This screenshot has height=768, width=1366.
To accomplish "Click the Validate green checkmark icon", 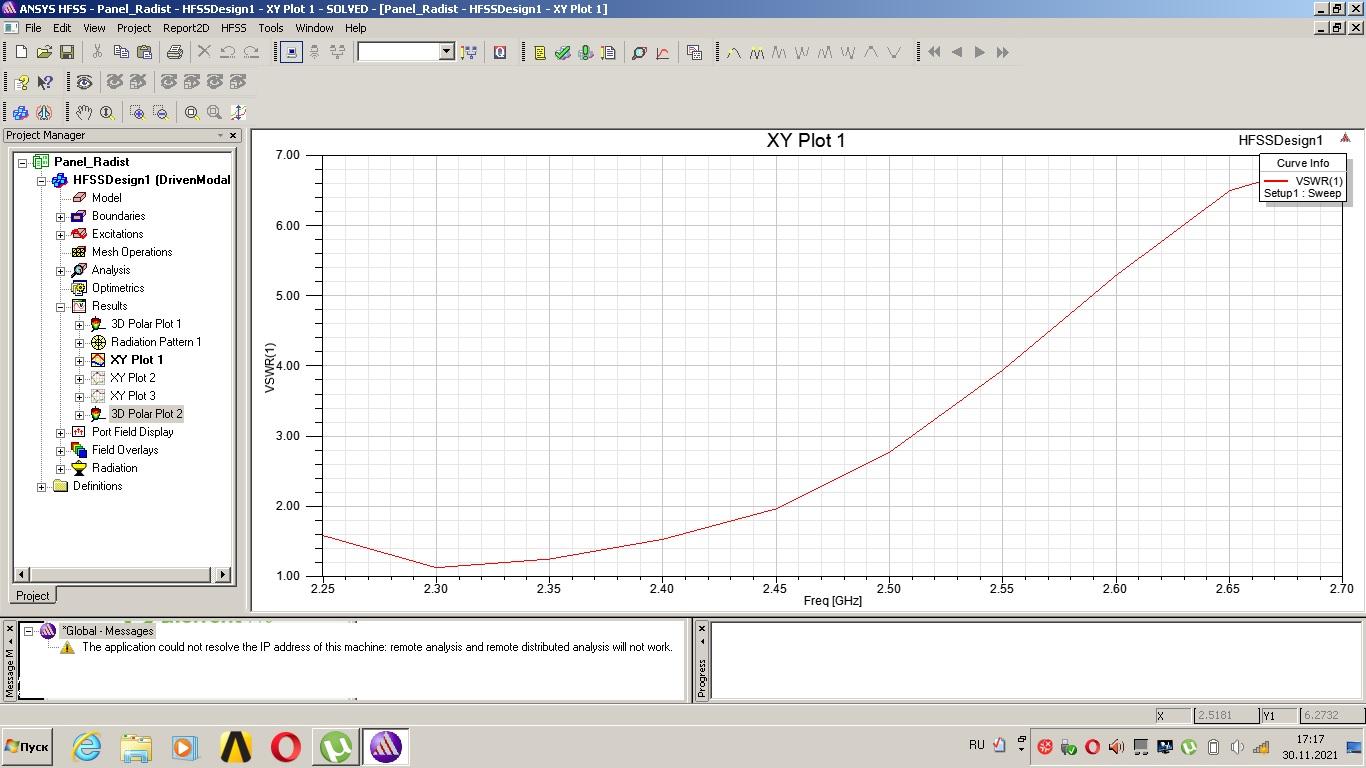I will coord(563,52).
